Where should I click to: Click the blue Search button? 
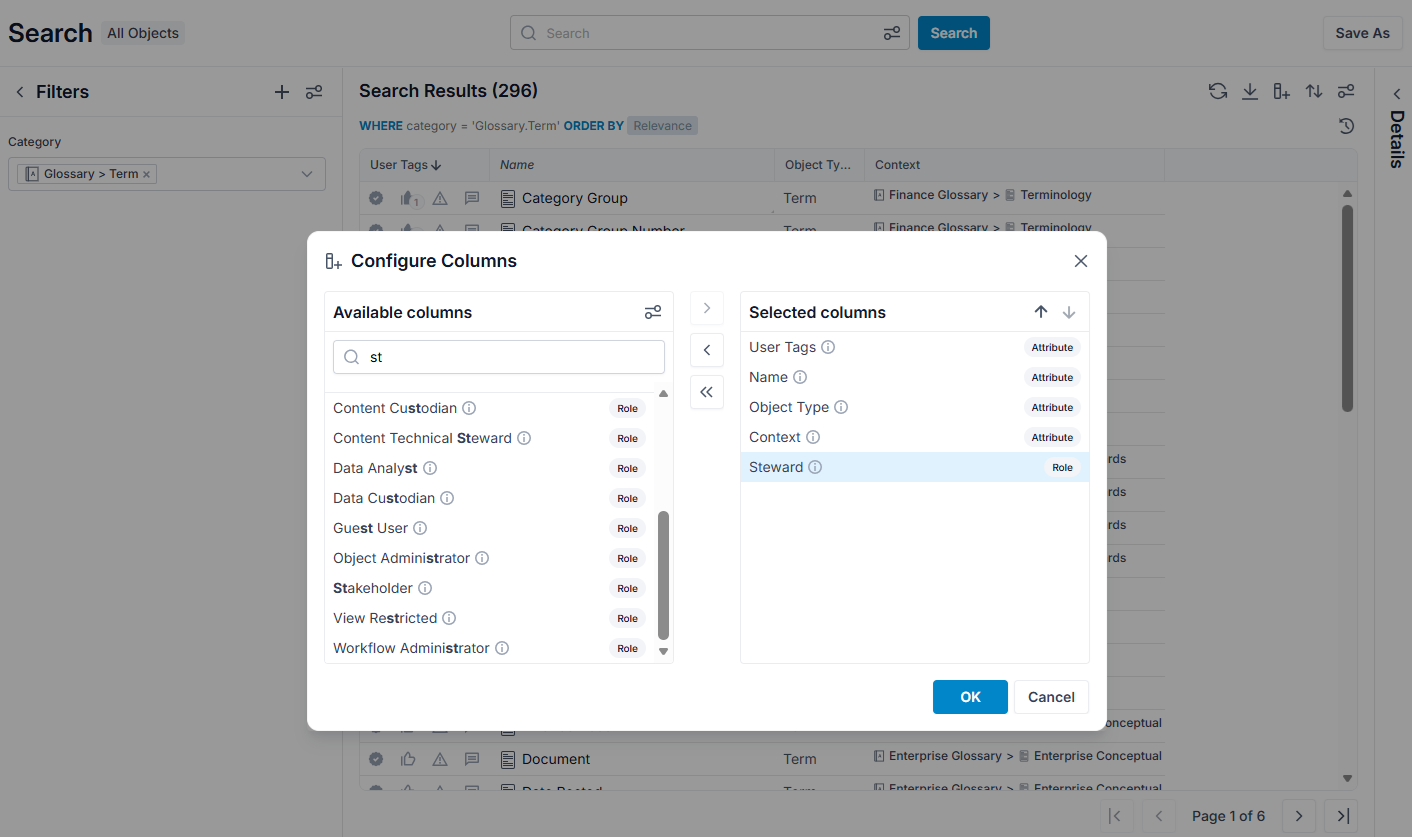(x=954, y=33)
